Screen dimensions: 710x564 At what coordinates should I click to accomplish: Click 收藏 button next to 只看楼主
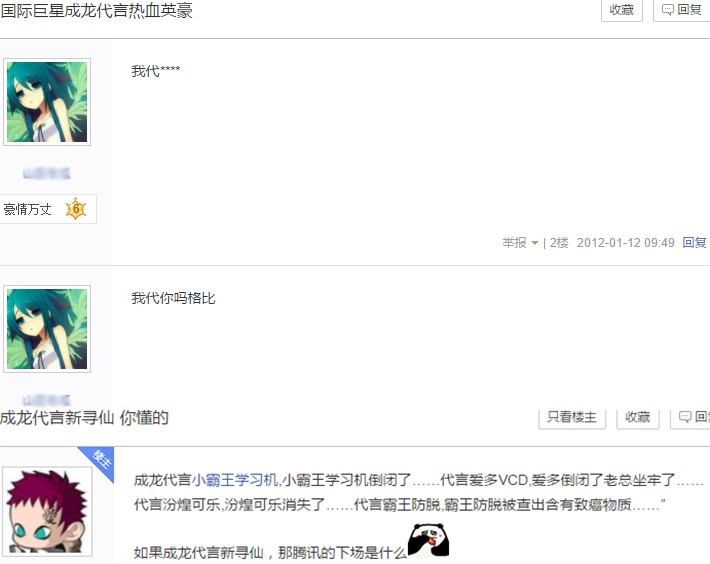[638, 417]
